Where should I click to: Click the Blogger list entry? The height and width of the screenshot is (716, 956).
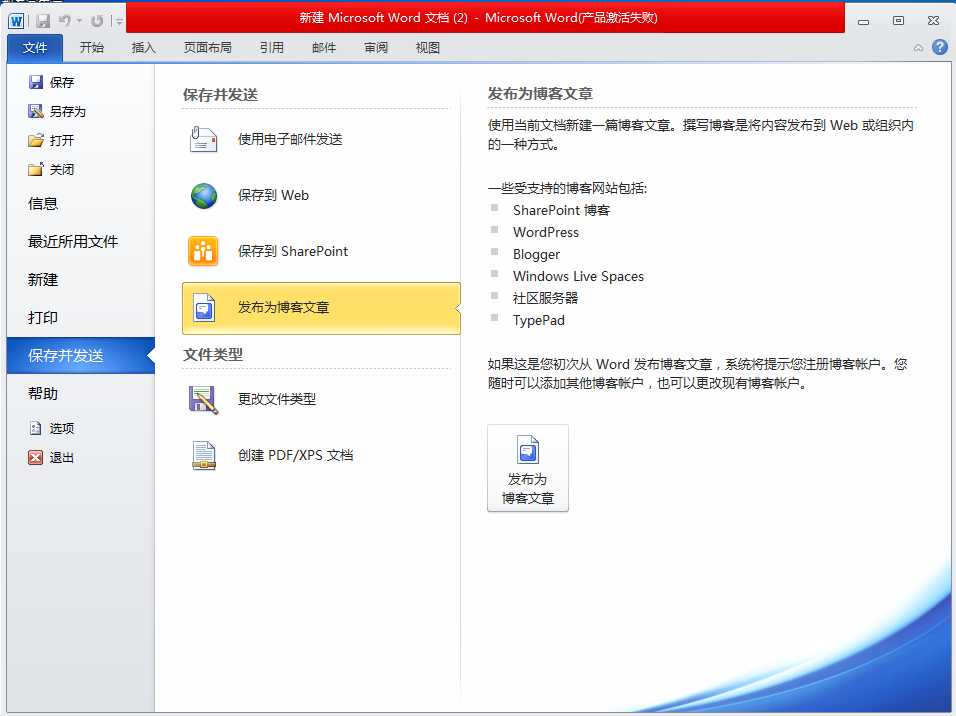(x=536, y=254)
